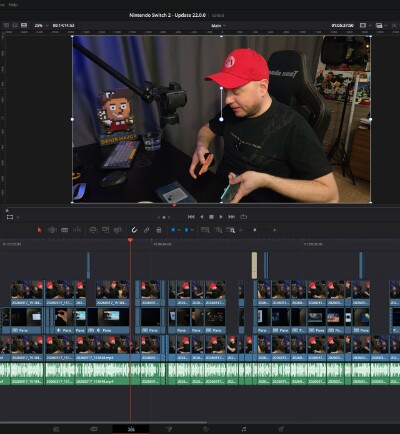Click the Detail Zoom icon

point(218,230)
